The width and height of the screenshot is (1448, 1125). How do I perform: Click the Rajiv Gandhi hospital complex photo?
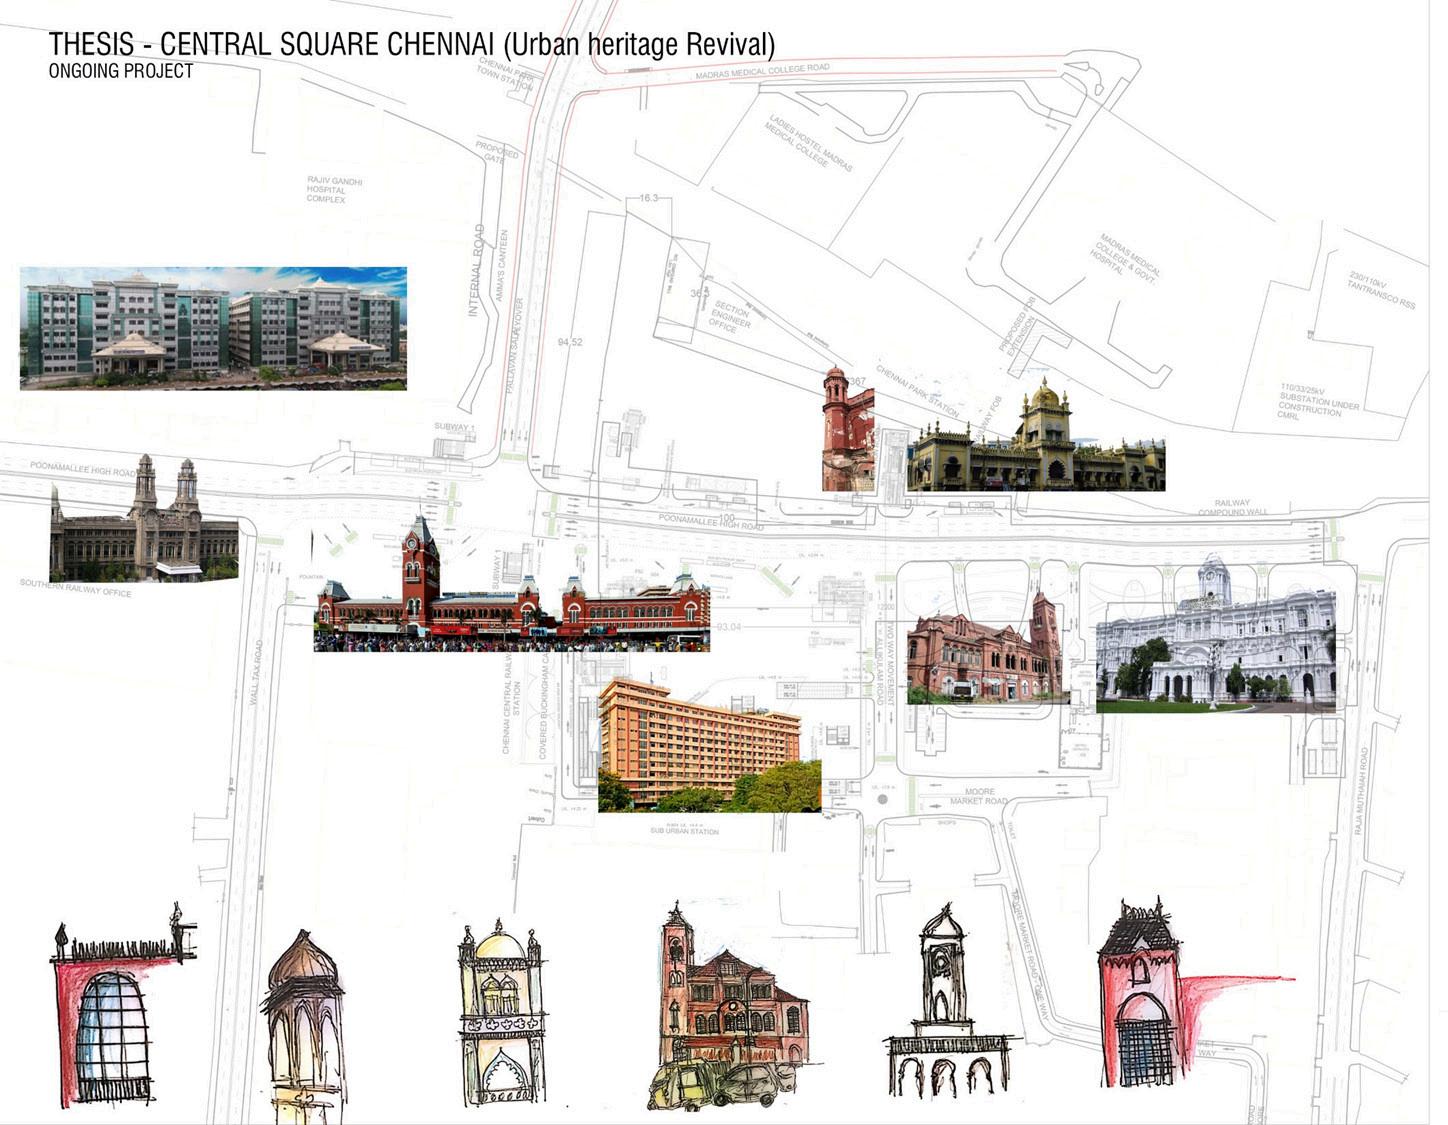click(213, 328)
